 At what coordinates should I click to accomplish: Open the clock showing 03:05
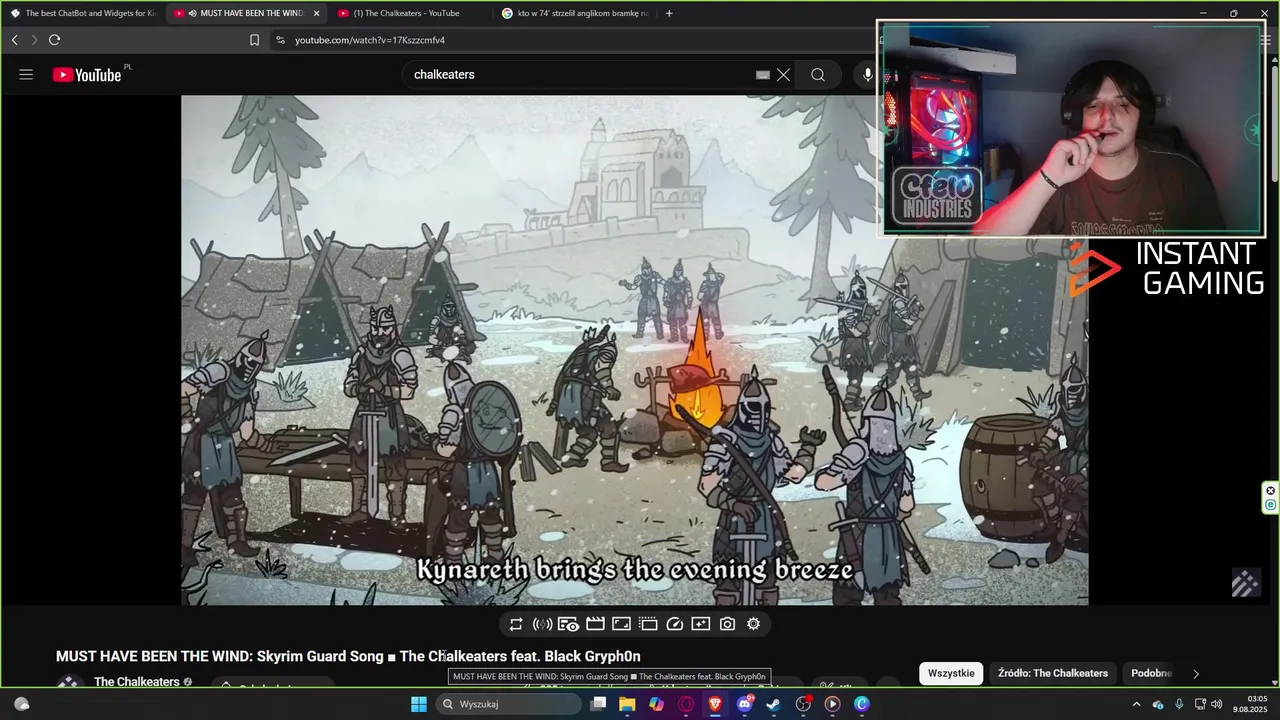[1250, 704]
